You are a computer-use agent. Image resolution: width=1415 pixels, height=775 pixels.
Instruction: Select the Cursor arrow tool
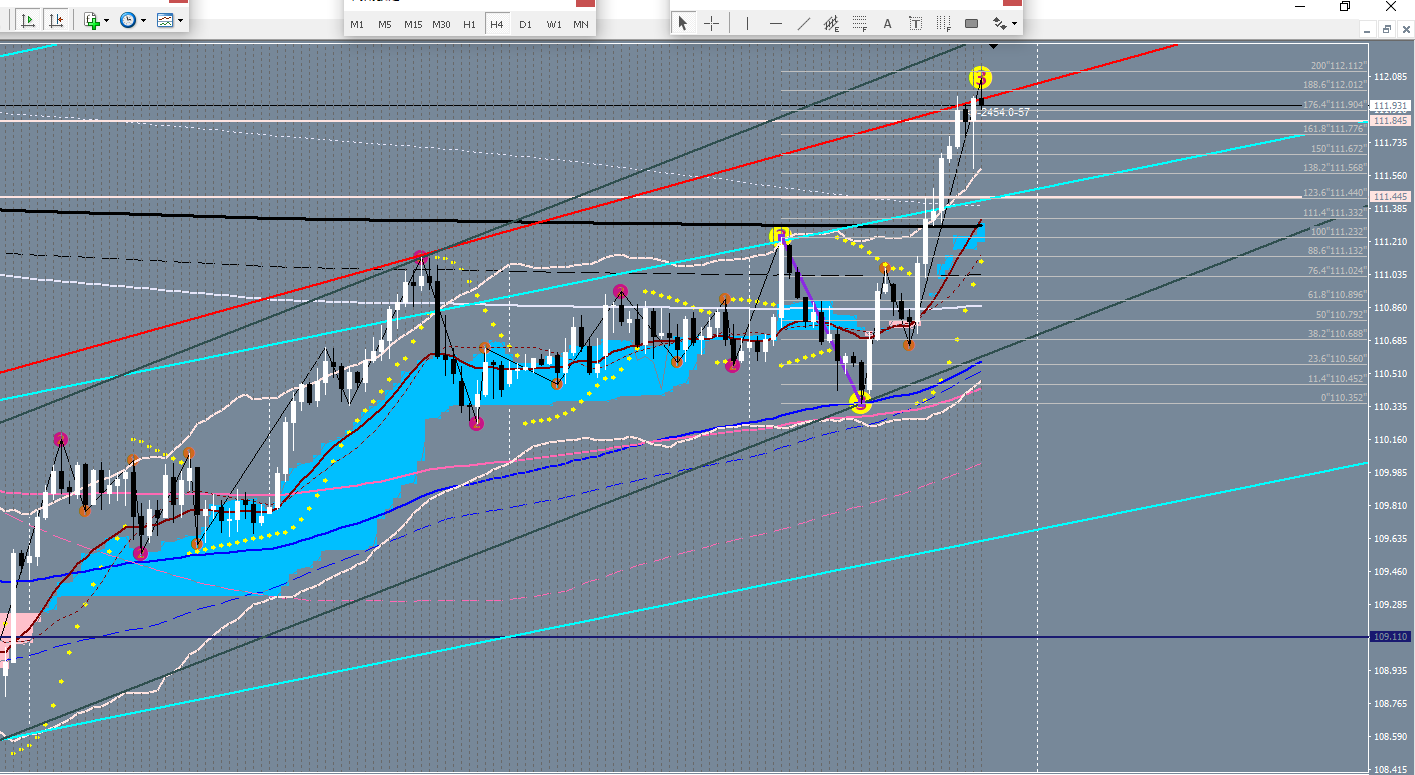pyautogui.click(x=683, y=23)
